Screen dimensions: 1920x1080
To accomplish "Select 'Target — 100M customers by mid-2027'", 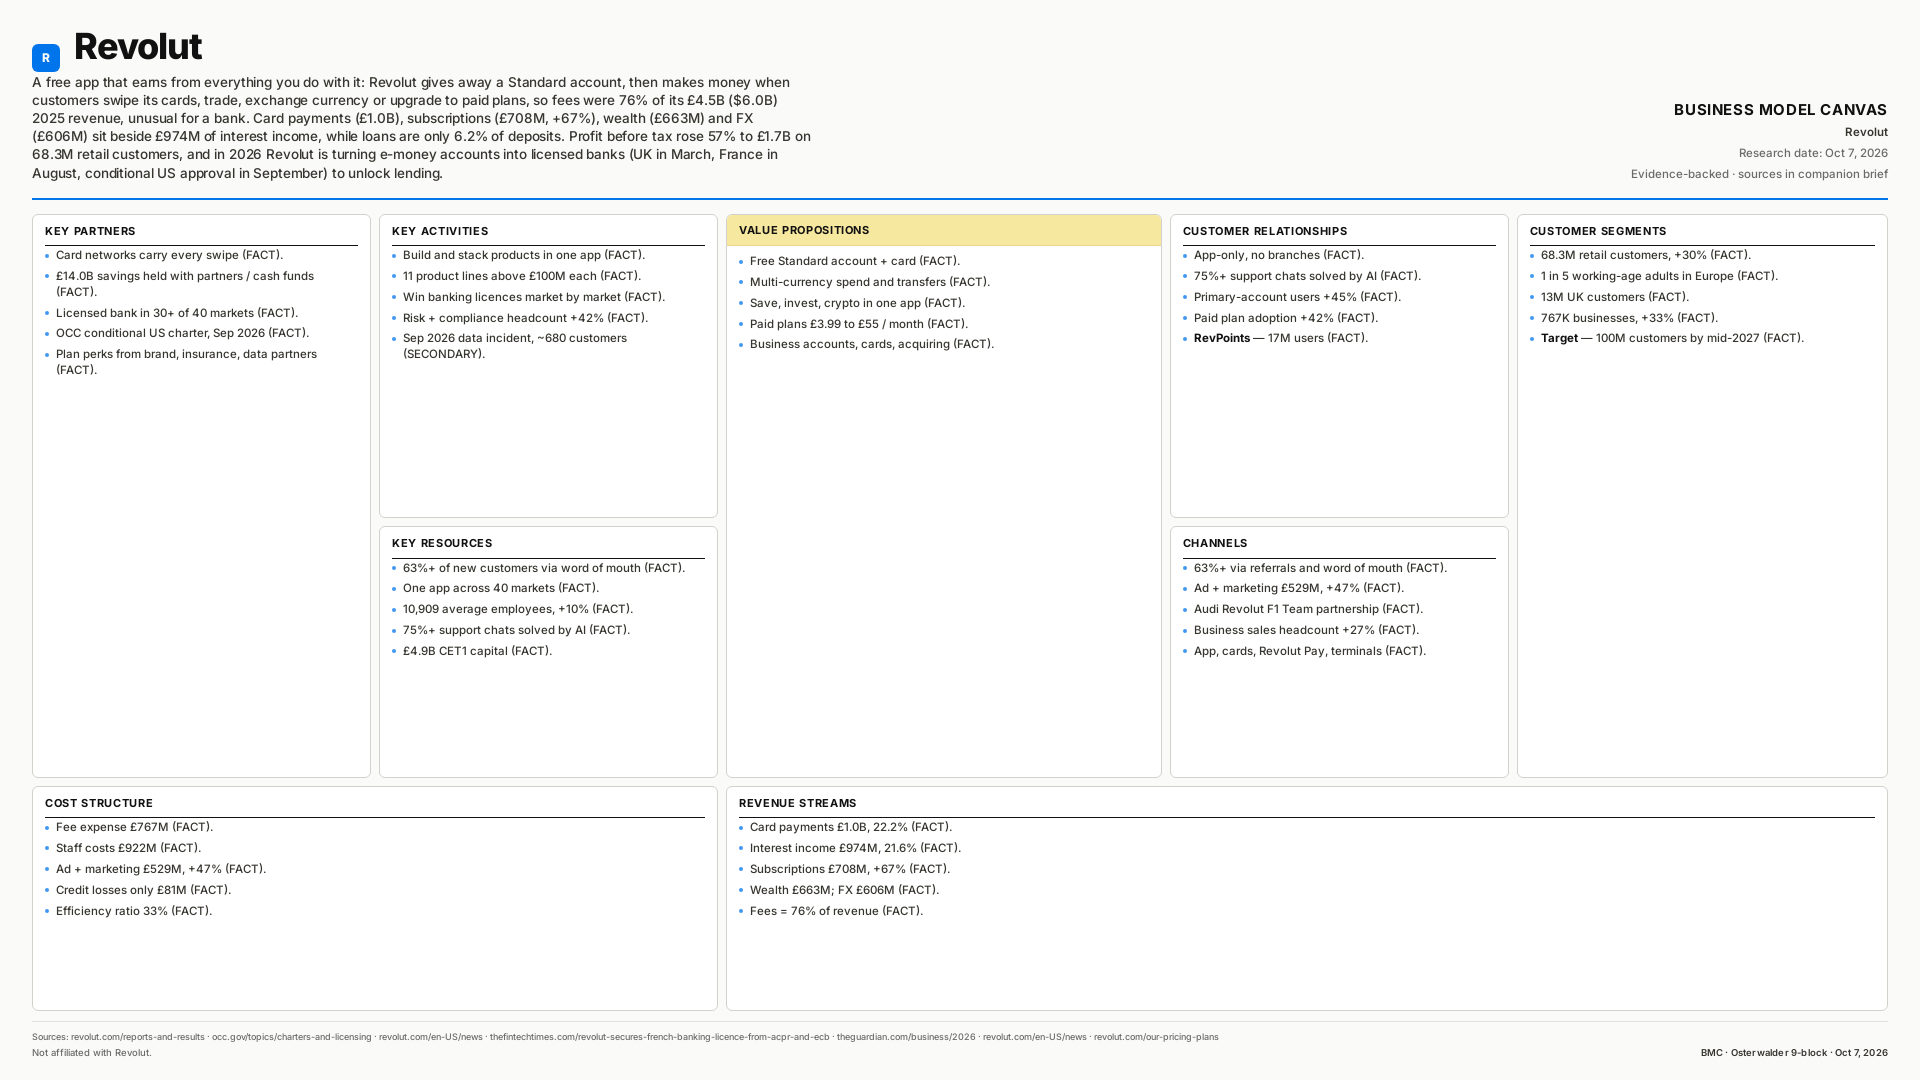I will [1672, 338].
